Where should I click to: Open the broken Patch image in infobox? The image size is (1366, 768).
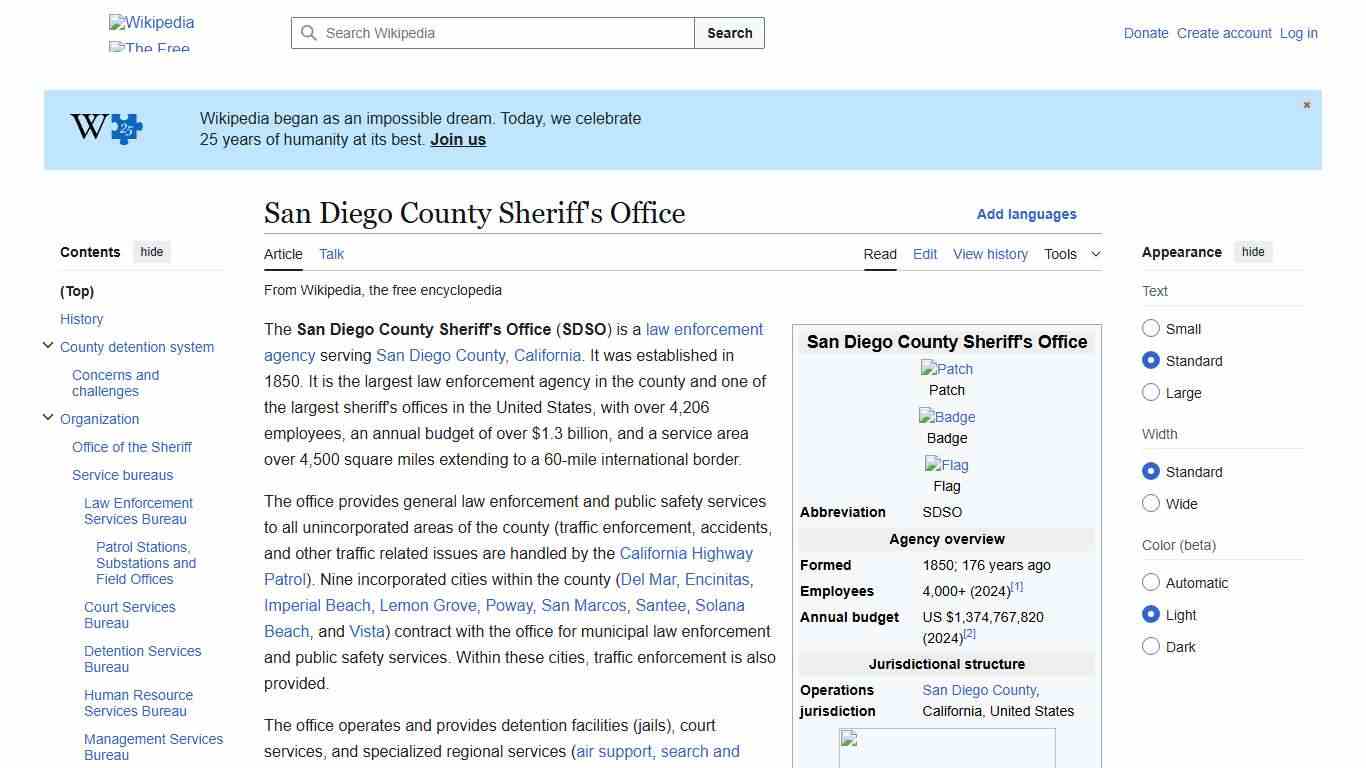pyautogui.click(x=946, y=368)
